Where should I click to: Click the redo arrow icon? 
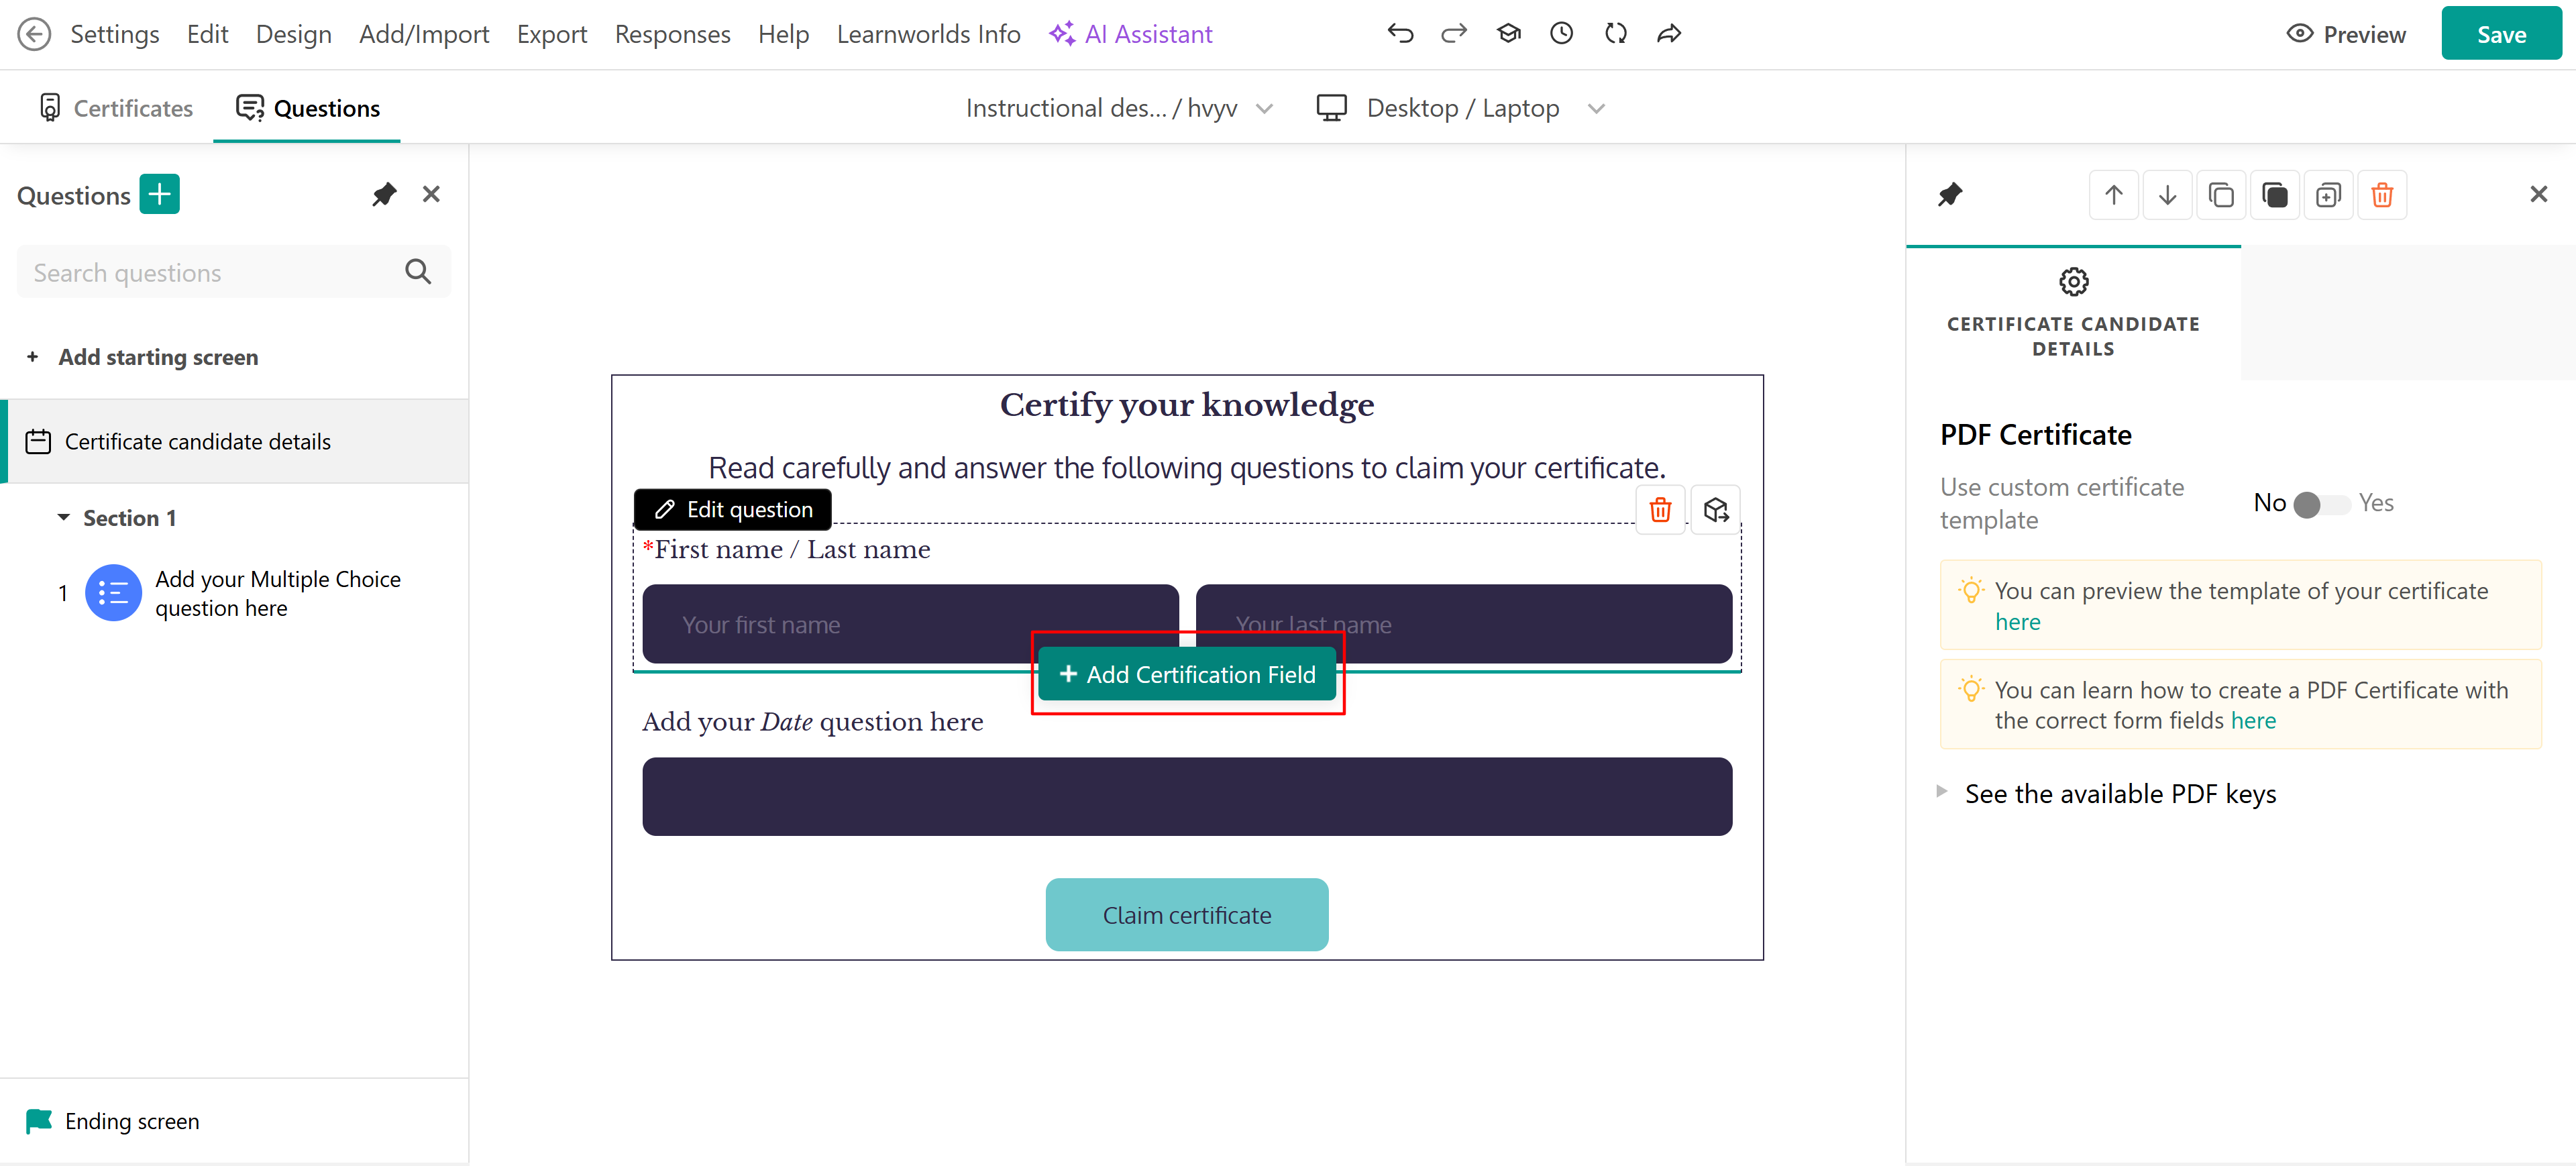tap(1454, 34)
